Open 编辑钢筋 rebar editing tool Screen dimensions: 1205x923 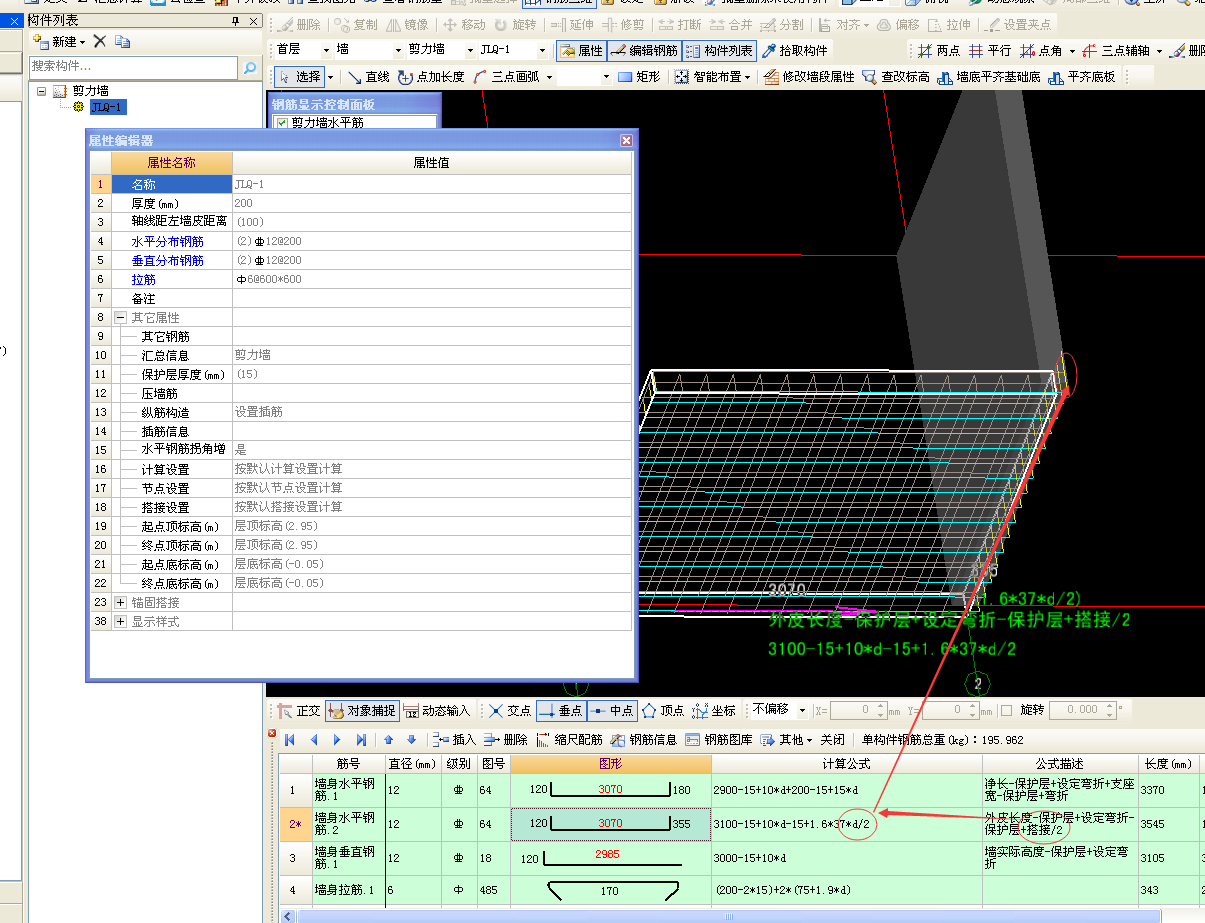[x=643, y=50]
